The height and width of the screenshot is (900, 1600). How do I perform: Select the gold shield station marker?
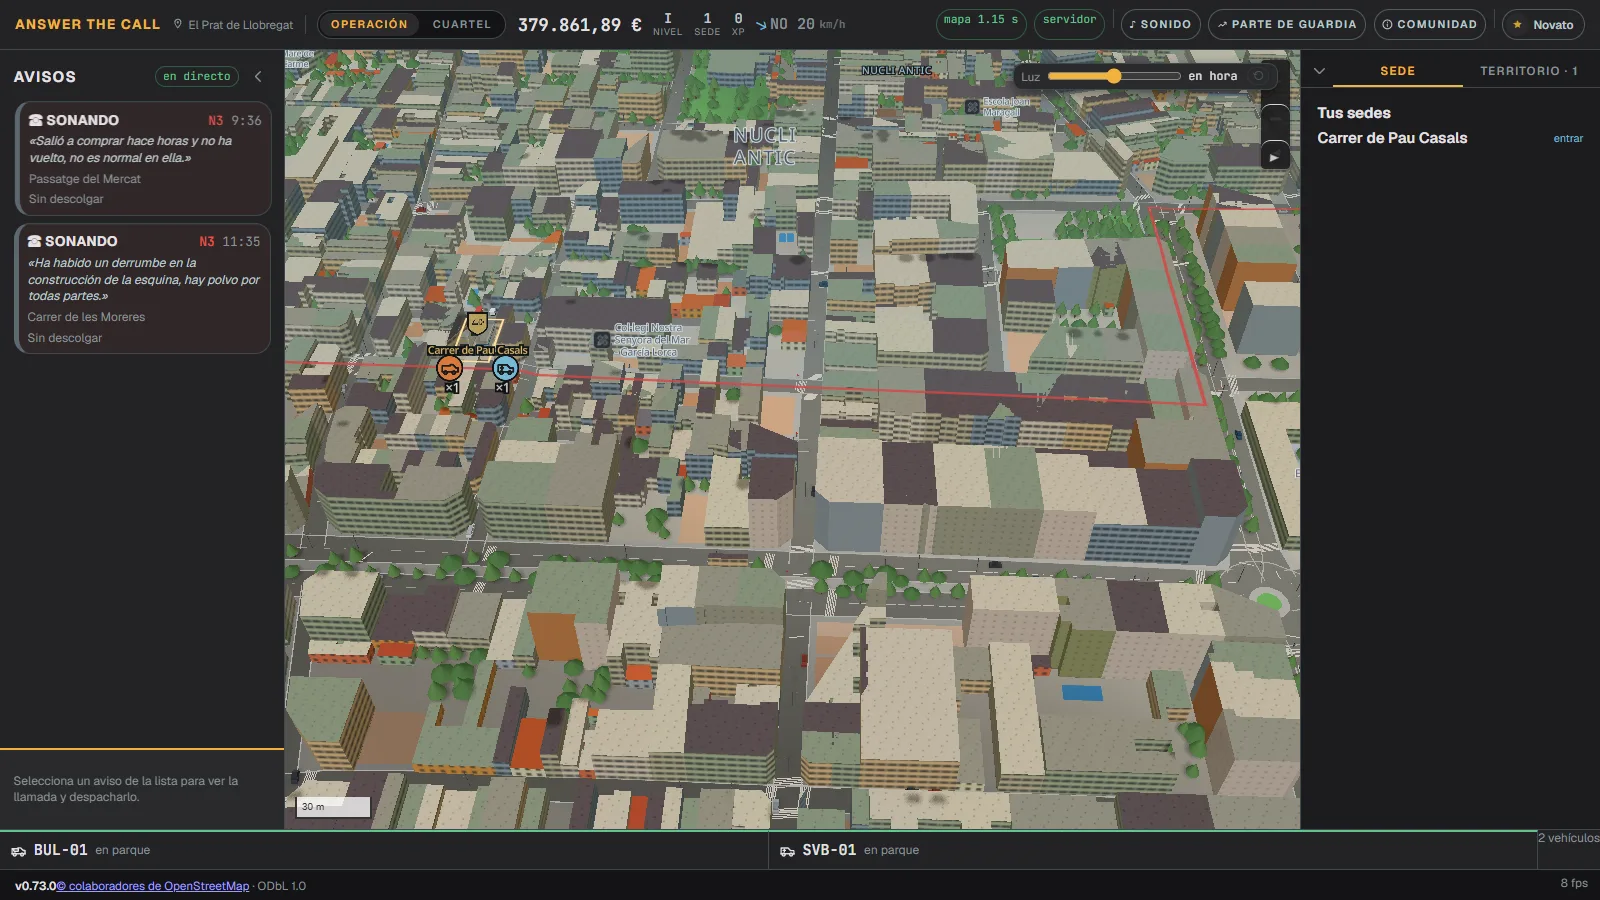click(x=478, y=324)
